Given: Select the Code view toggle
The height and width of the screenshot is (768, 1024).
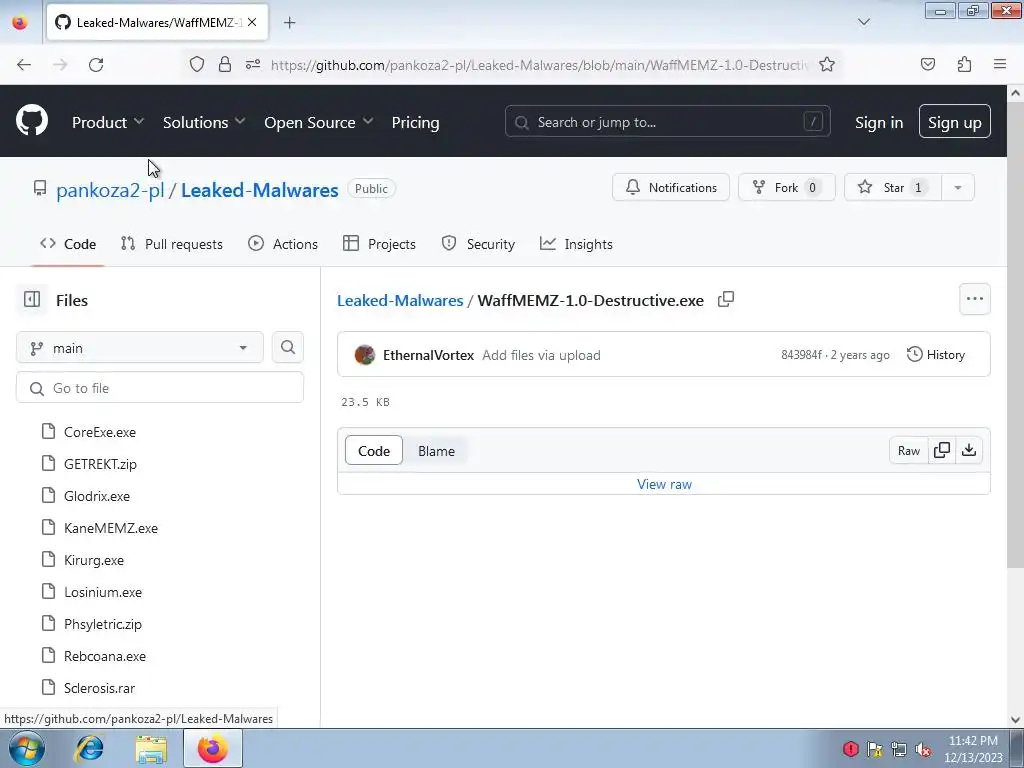Looking at the screenshot, I should [x=374, y=451].
